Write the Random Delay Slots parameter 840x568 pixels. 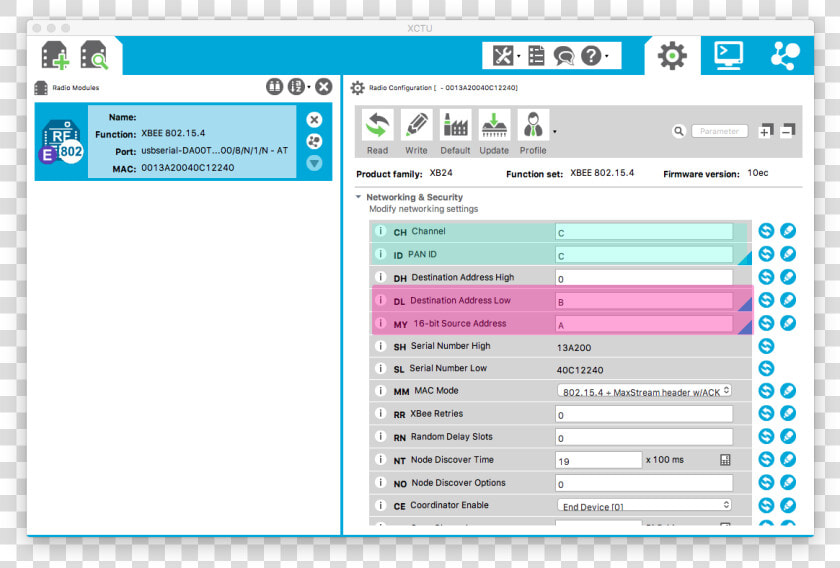[788, 436]
